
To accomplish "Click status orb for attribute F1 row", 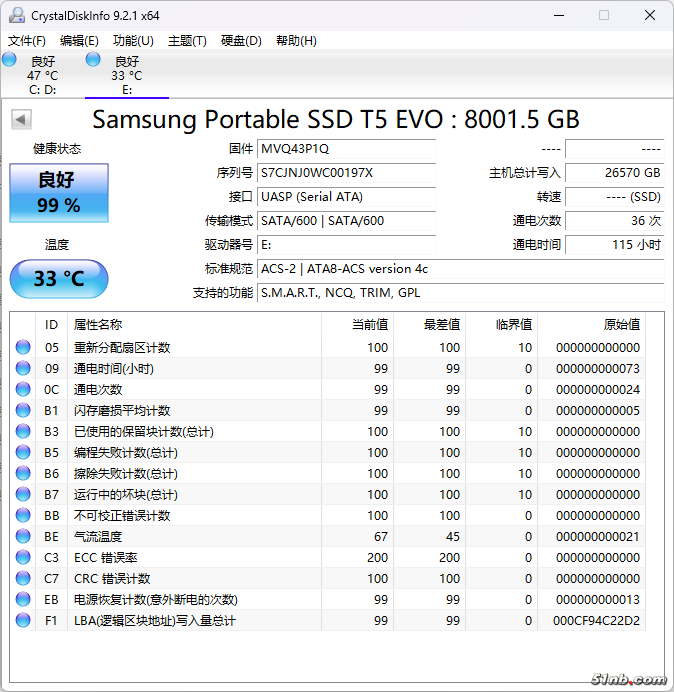I will pos(23,621).
